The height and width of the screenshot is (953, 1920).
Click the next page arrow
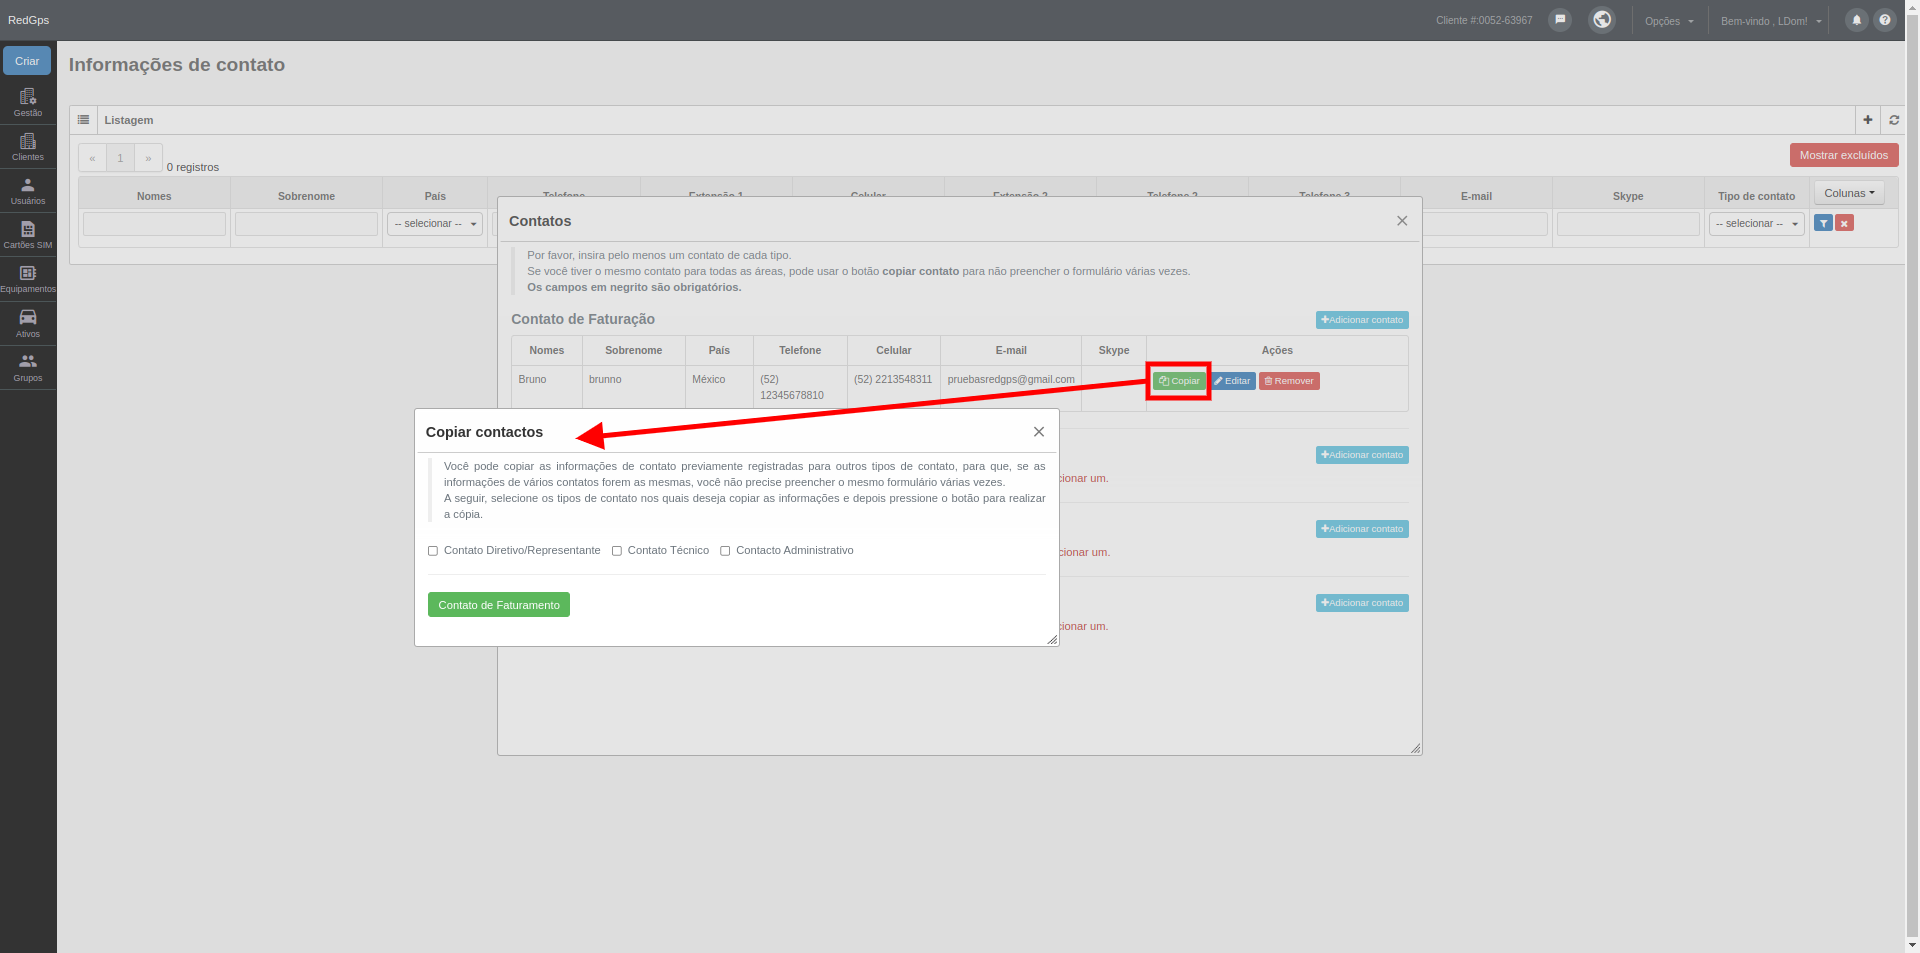[x=148, y=158]
